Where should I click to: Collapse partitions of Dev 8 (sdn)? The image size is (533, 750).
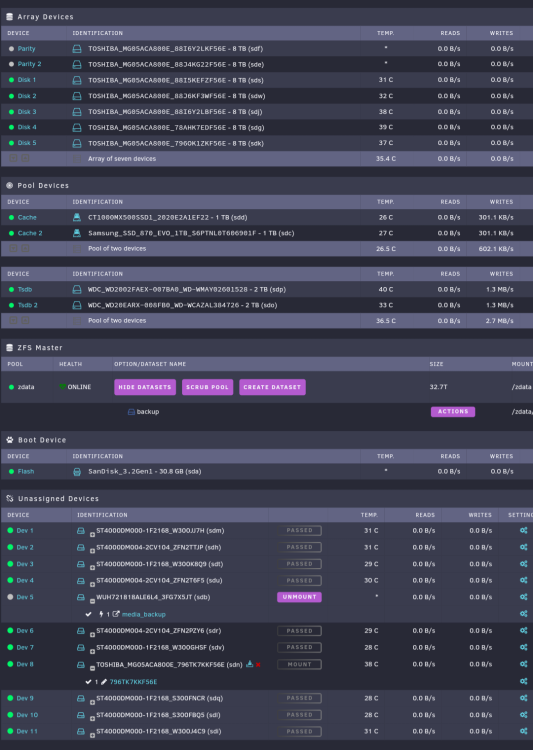coord(92,668)
